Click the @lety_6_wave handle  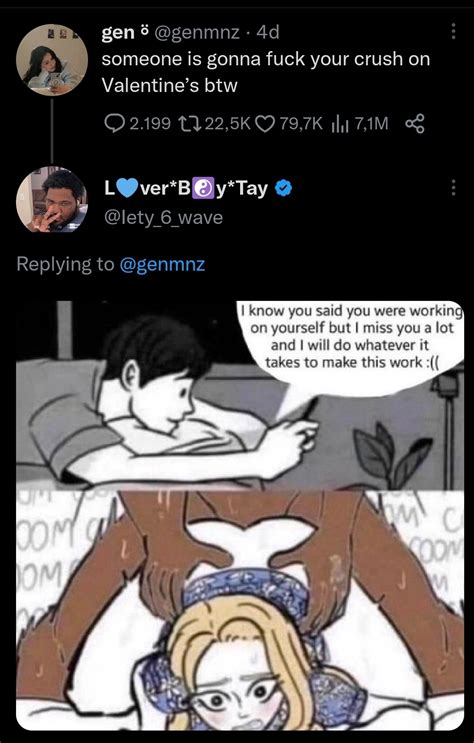coord(162,217)
